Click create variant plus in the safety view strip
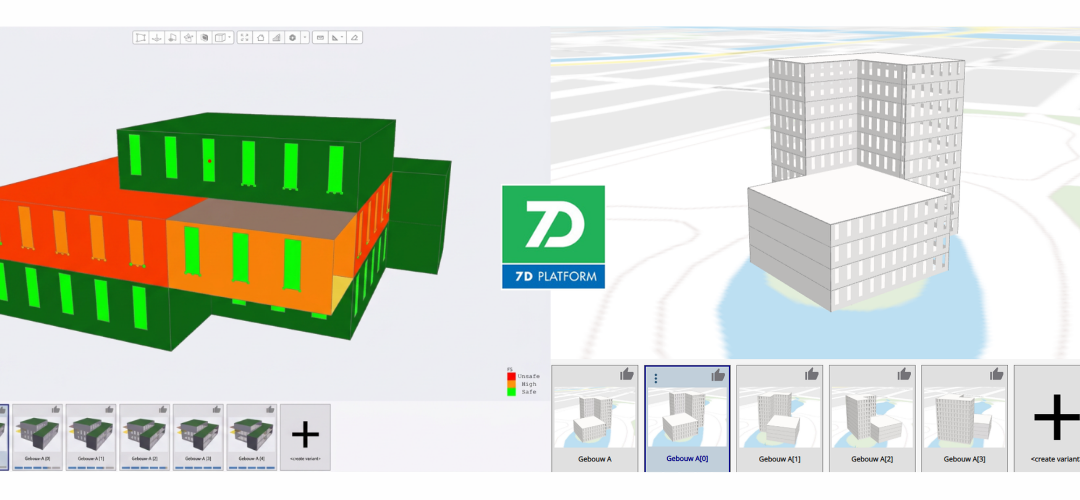Screen dimensions: 1080x500 (x=305, y=437)
